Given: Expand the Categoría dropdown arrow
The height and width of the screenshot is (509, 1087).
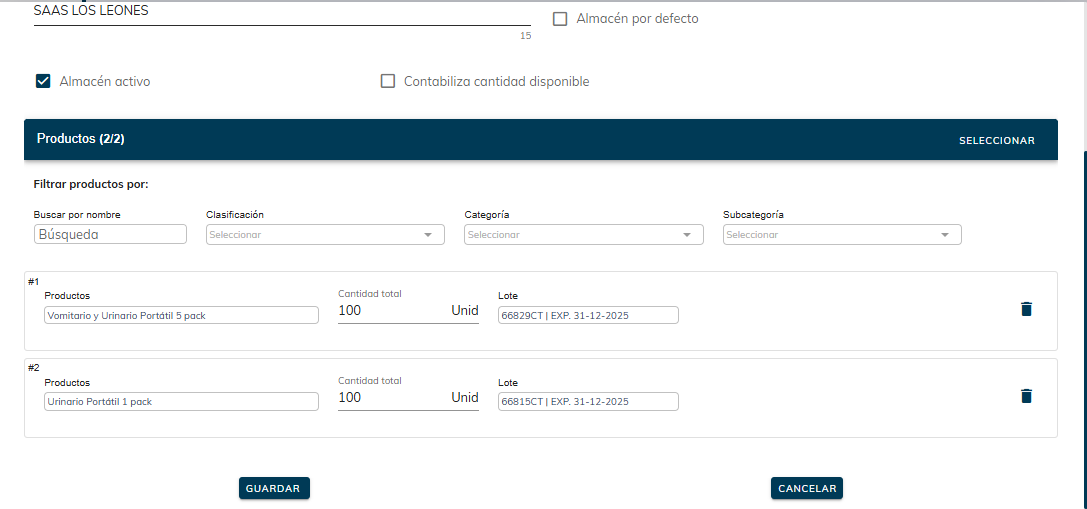Looking at the screenshot, I should pos(686,235).
